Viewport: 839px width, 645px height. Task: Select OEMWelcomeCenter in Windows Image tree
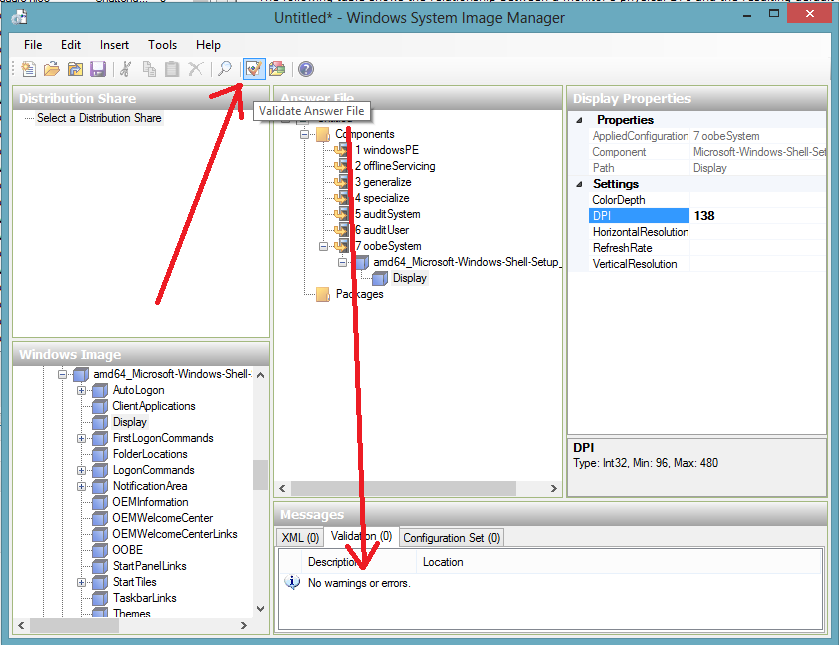(163, 518)
